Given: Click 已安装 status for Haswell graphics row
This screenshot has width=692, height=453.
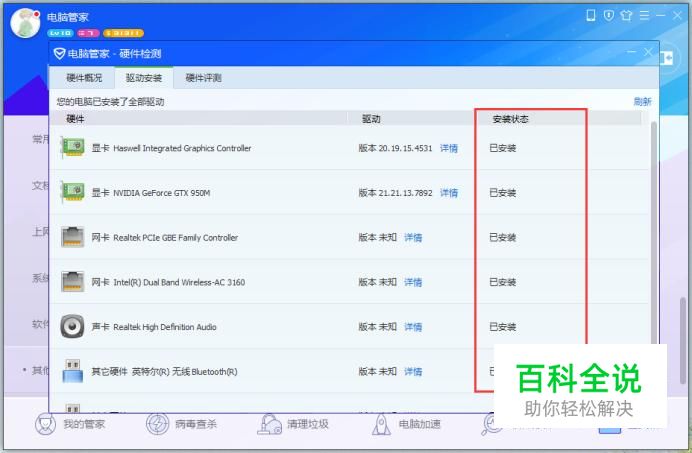Looking at the screenshot, I should [503, 148].
